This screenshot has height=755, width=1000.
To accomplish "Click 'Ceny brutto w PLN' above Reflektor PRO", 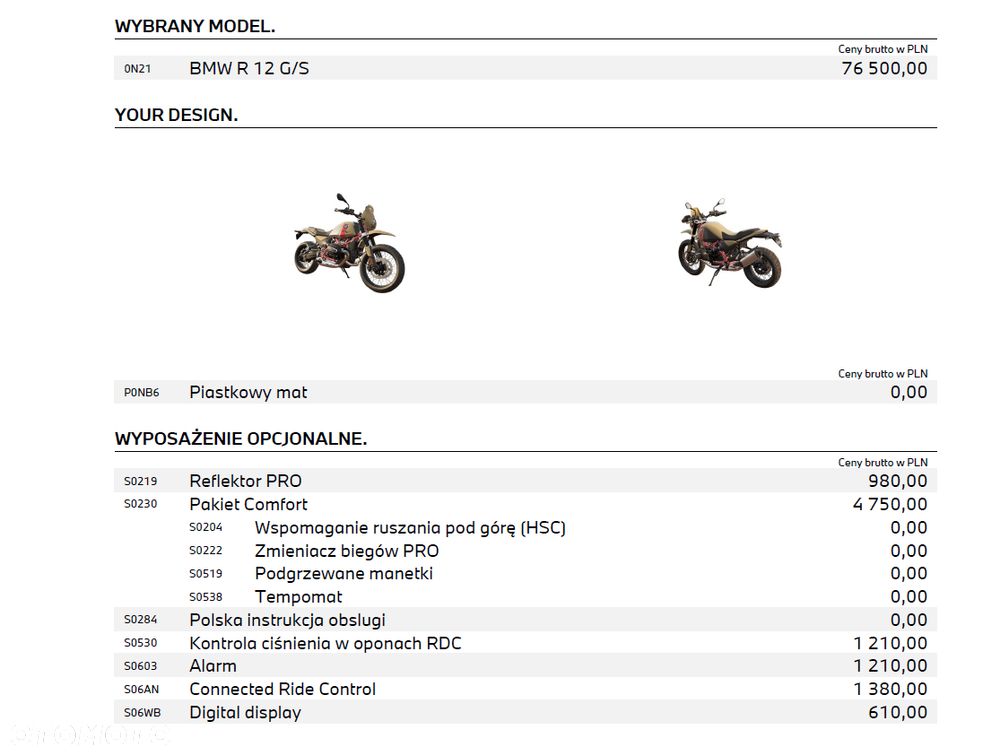I will pyautogui.click(x=883, y=462).
